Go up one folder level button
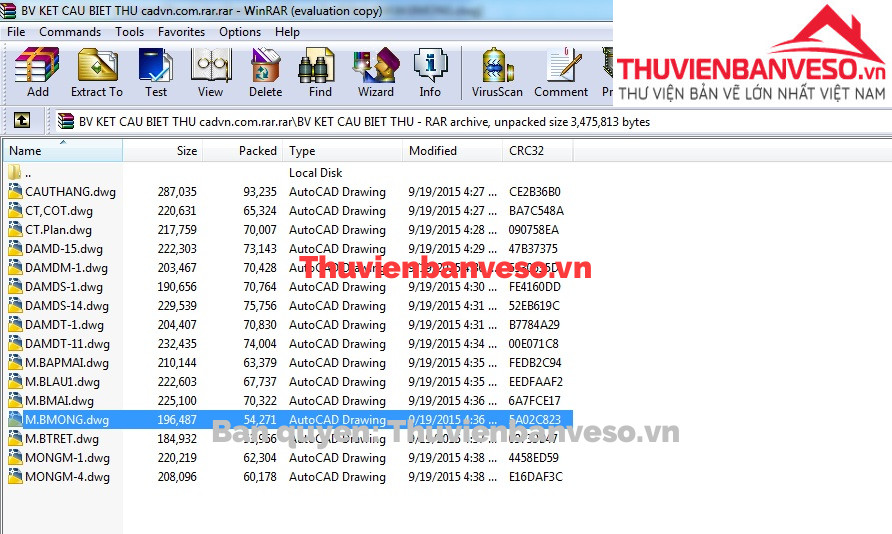The width and height of the screenshot is (892, 534). point(22,122)
